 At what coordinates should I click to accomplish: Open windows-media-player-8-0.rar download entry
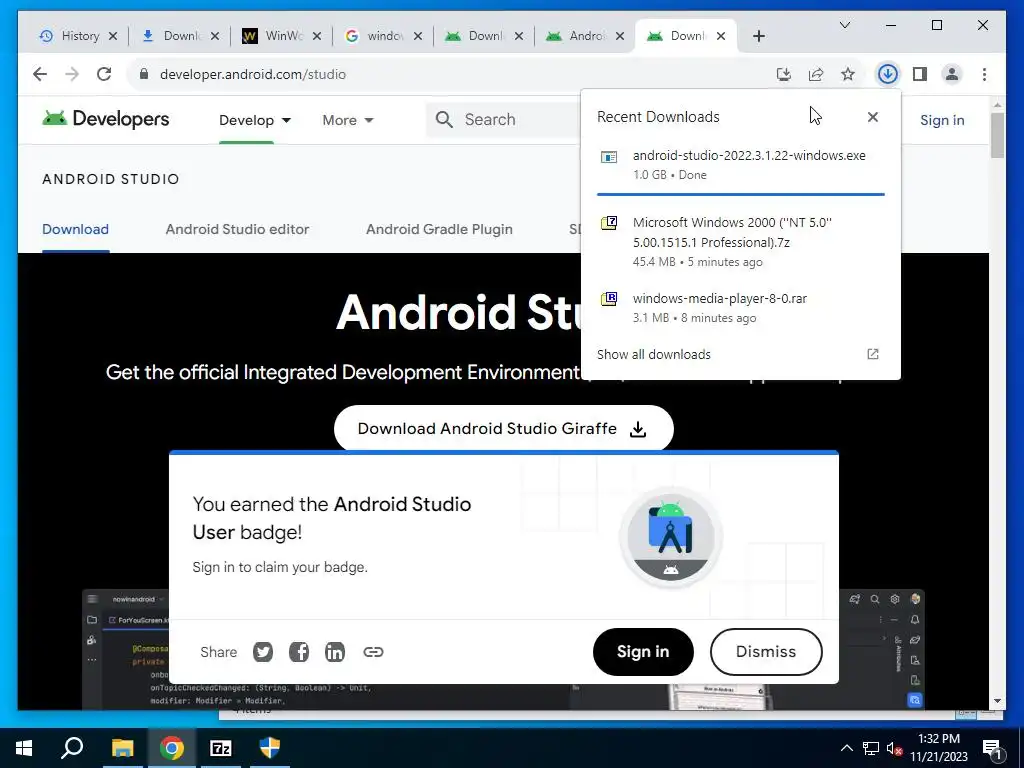[741, 308]
